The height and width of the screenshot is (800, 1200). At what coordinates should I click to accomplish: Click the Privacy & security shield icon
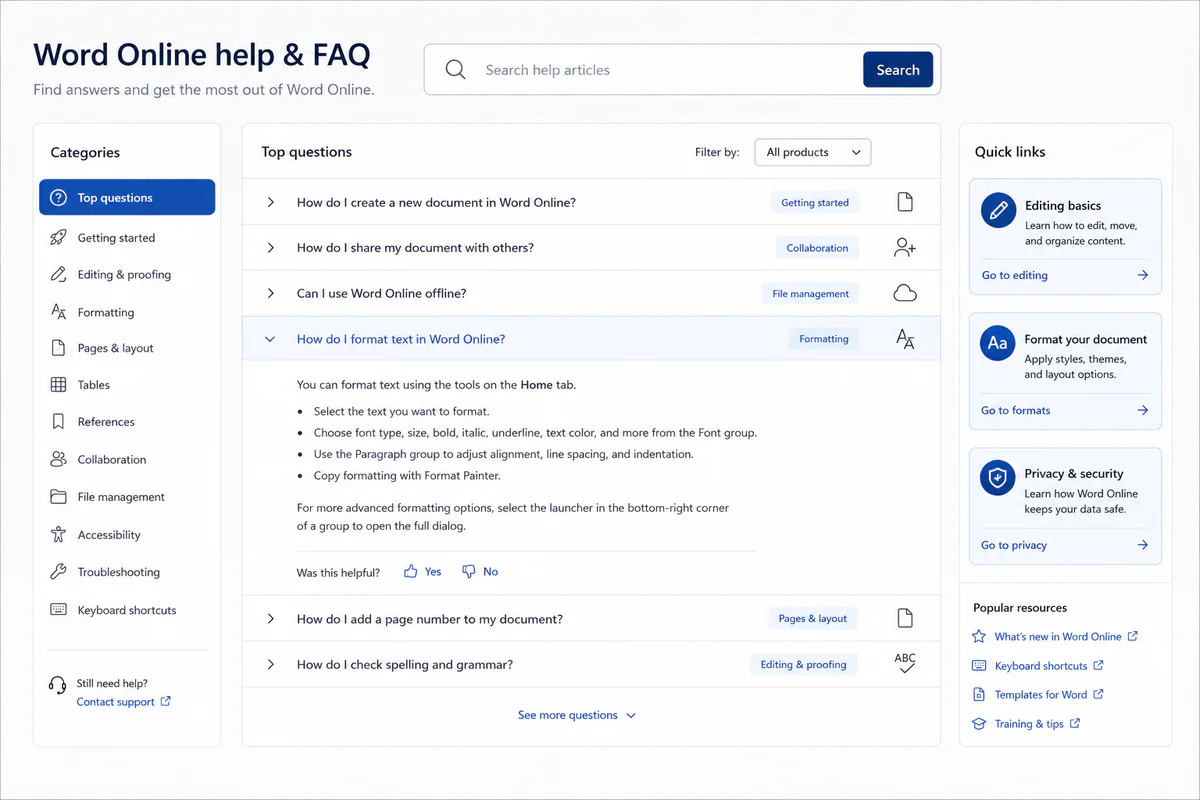(998, 480)
